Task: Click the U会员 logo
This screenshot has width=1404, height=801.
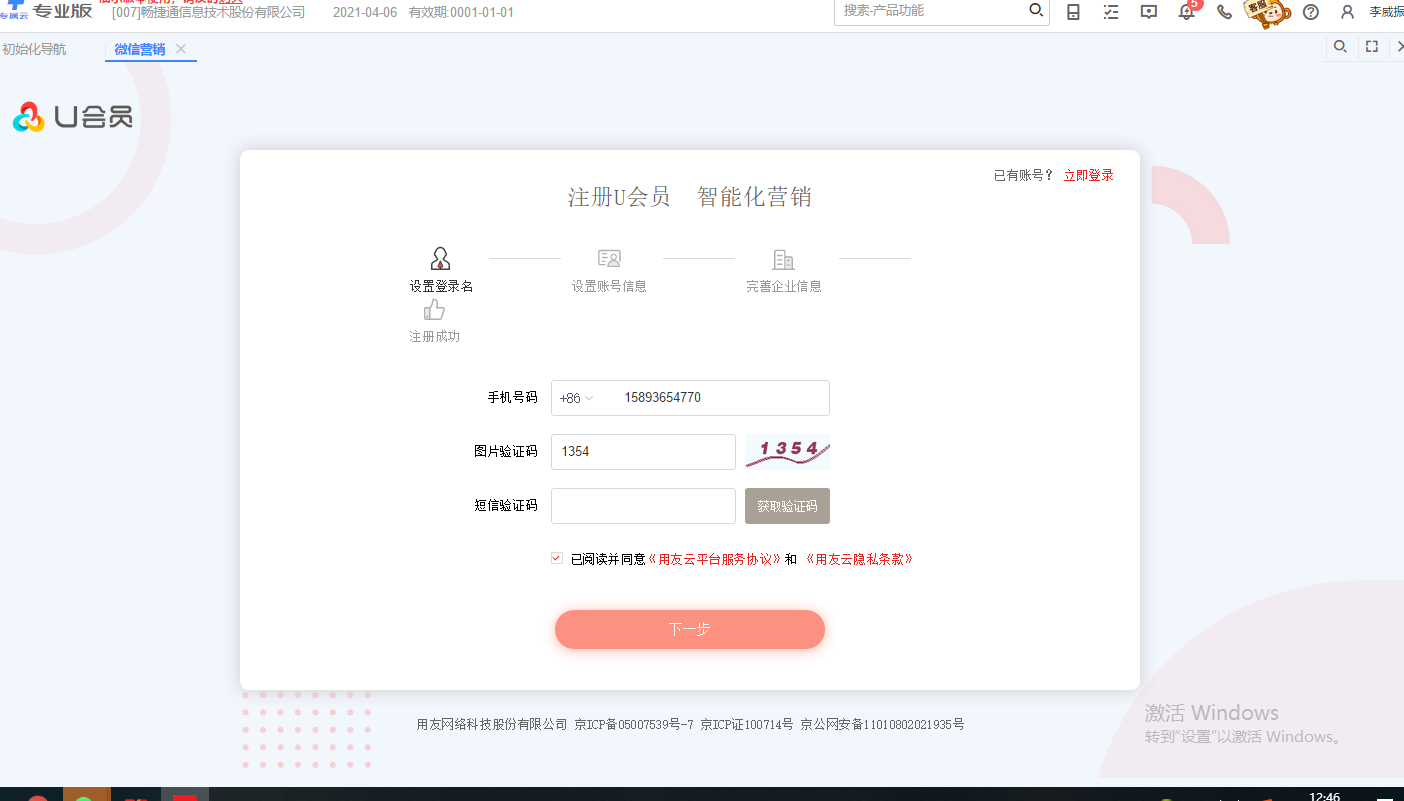Action: 72,117
